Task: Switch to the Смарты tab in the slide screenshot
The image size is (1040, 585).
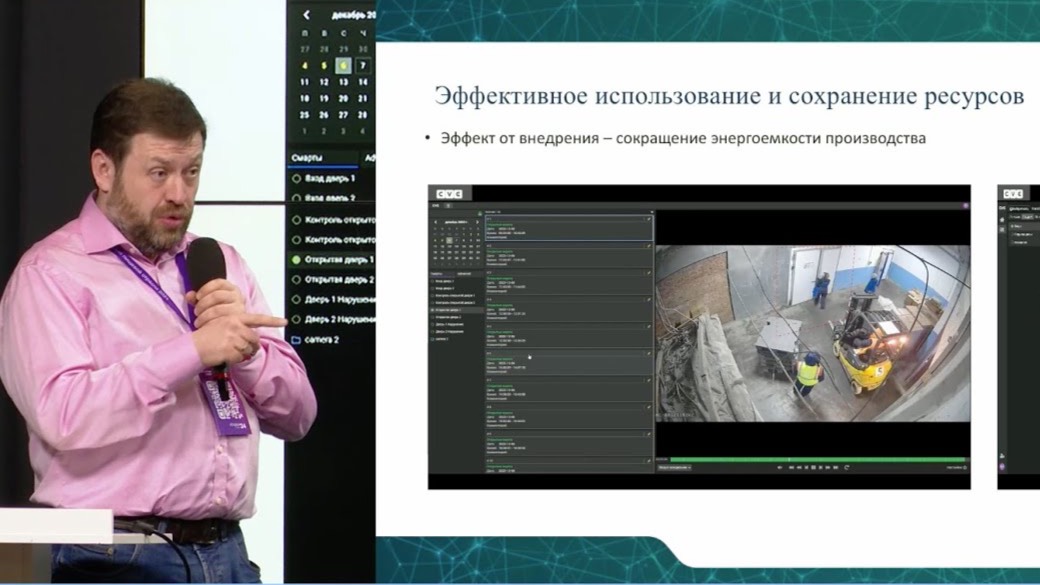Action: [436, 274]
